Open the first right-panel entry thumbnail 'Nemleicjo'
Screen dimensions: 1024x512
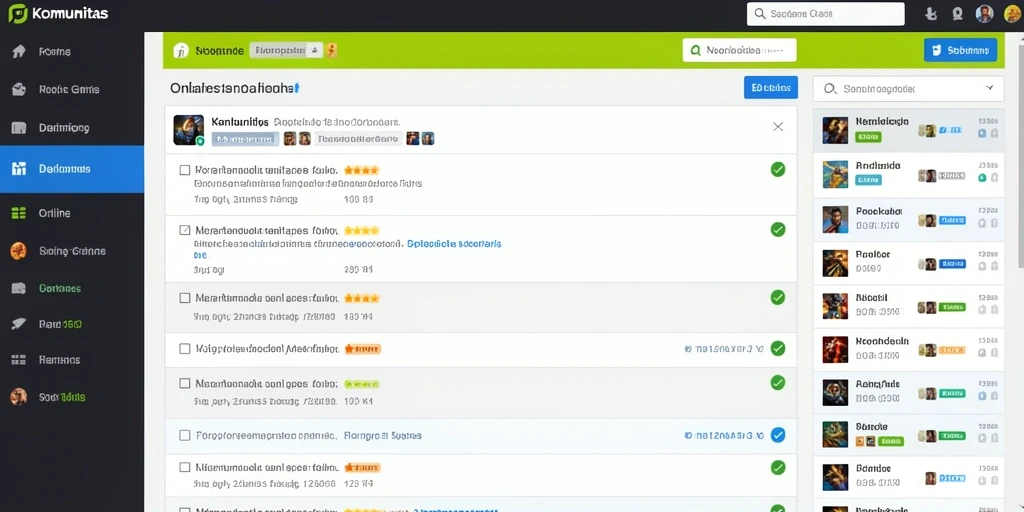835,130
